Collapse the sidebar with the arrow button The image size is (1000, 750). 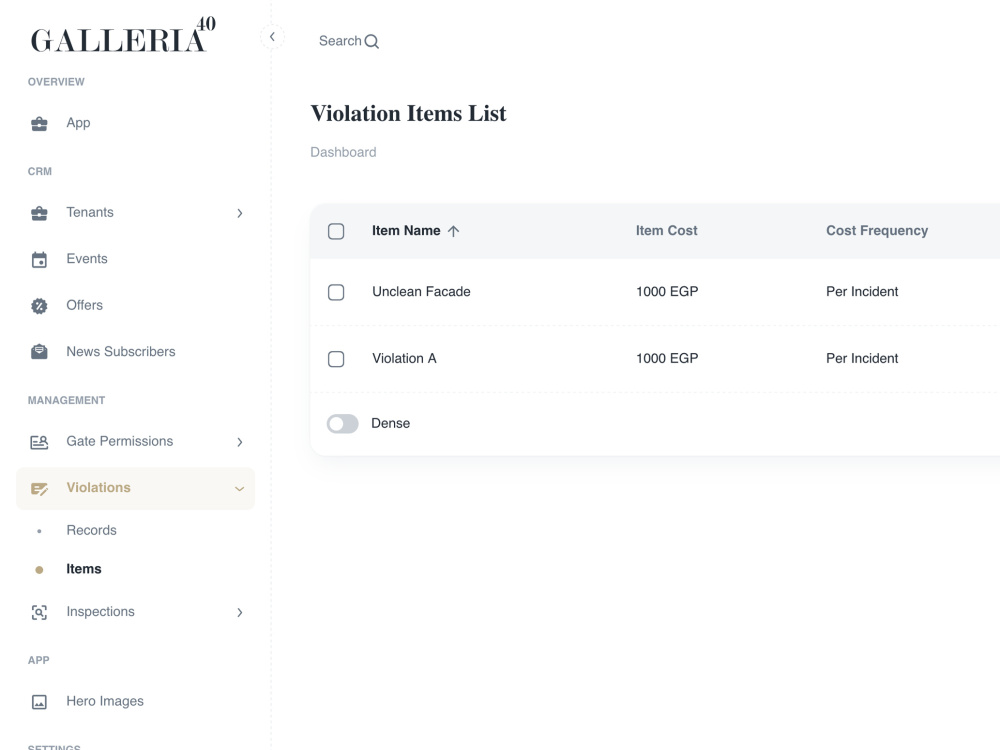tap(272, 37)
